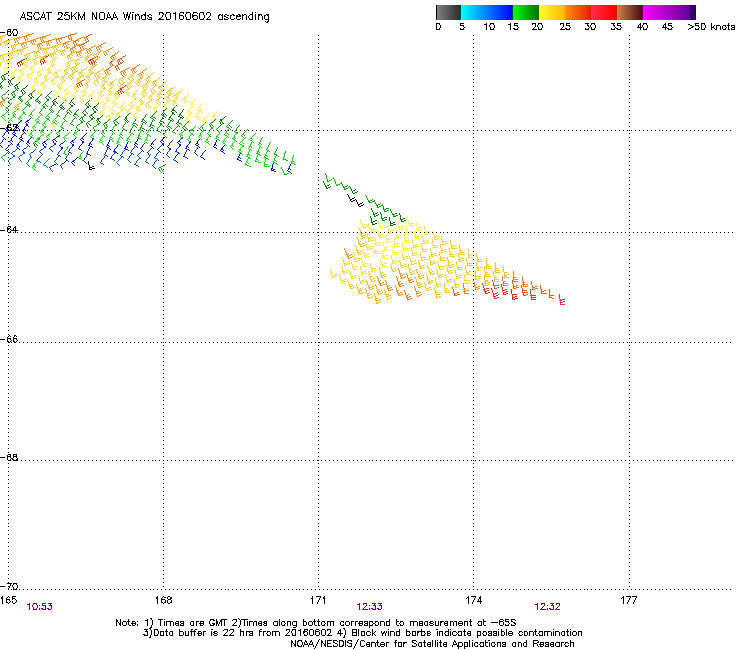Viewport: 740px width, 650px height.
Task: Click the '40' value under the color scale
Action: (642, 27)
